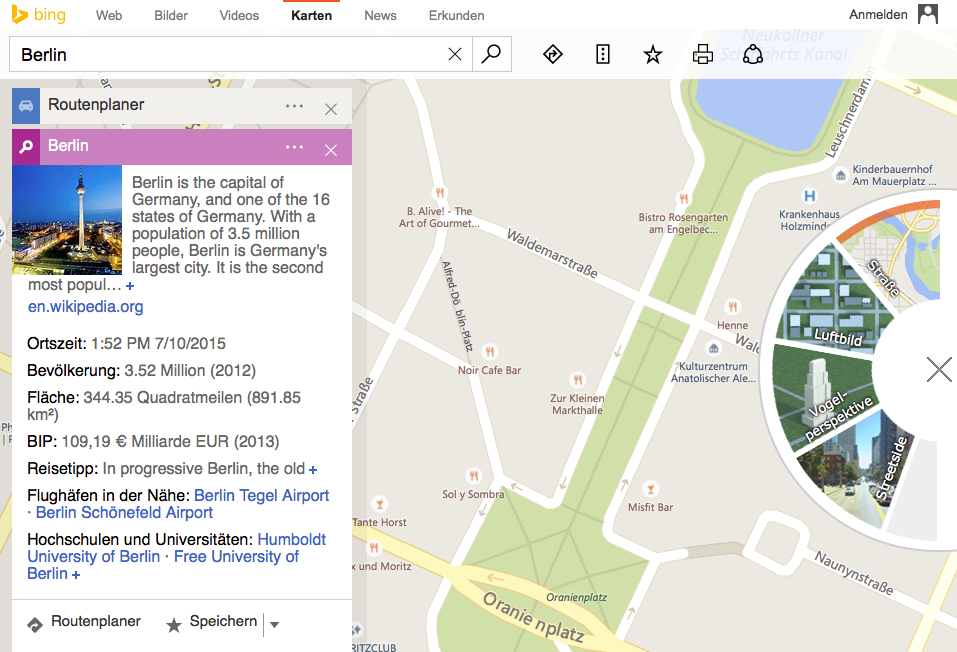
Task: Click the share icon in the top toolbar
Action: click(753, 55)
